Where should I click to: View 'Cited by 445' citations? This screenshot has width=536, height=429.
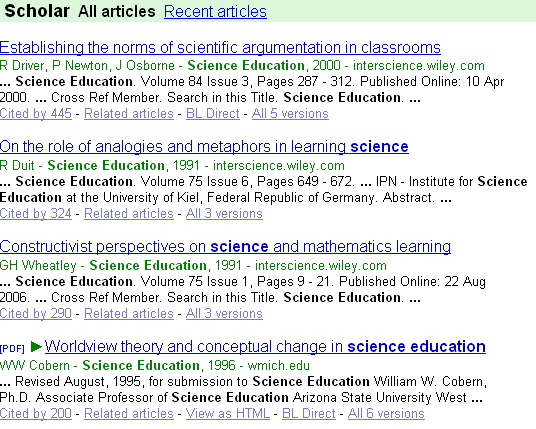point(36,113)
